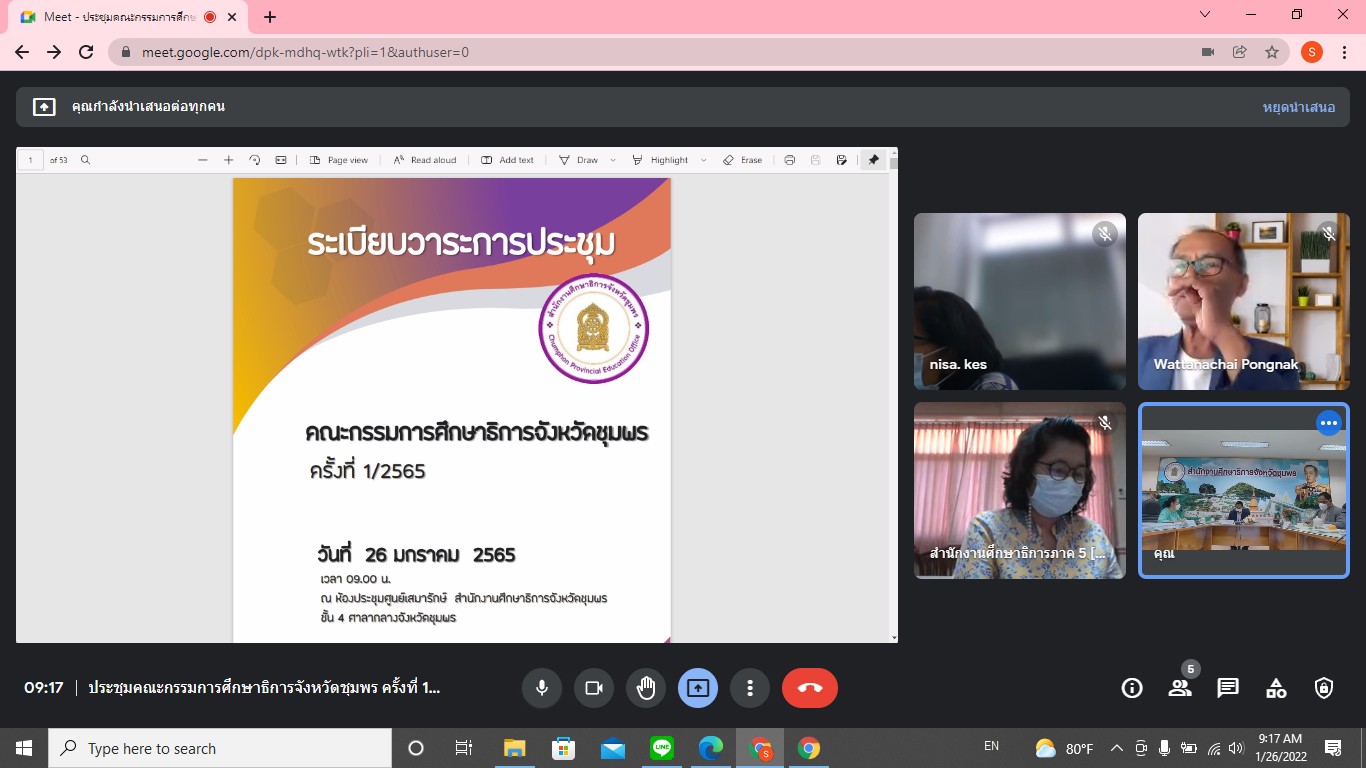
Task: Print the PDF document
Action: (790, 160)
